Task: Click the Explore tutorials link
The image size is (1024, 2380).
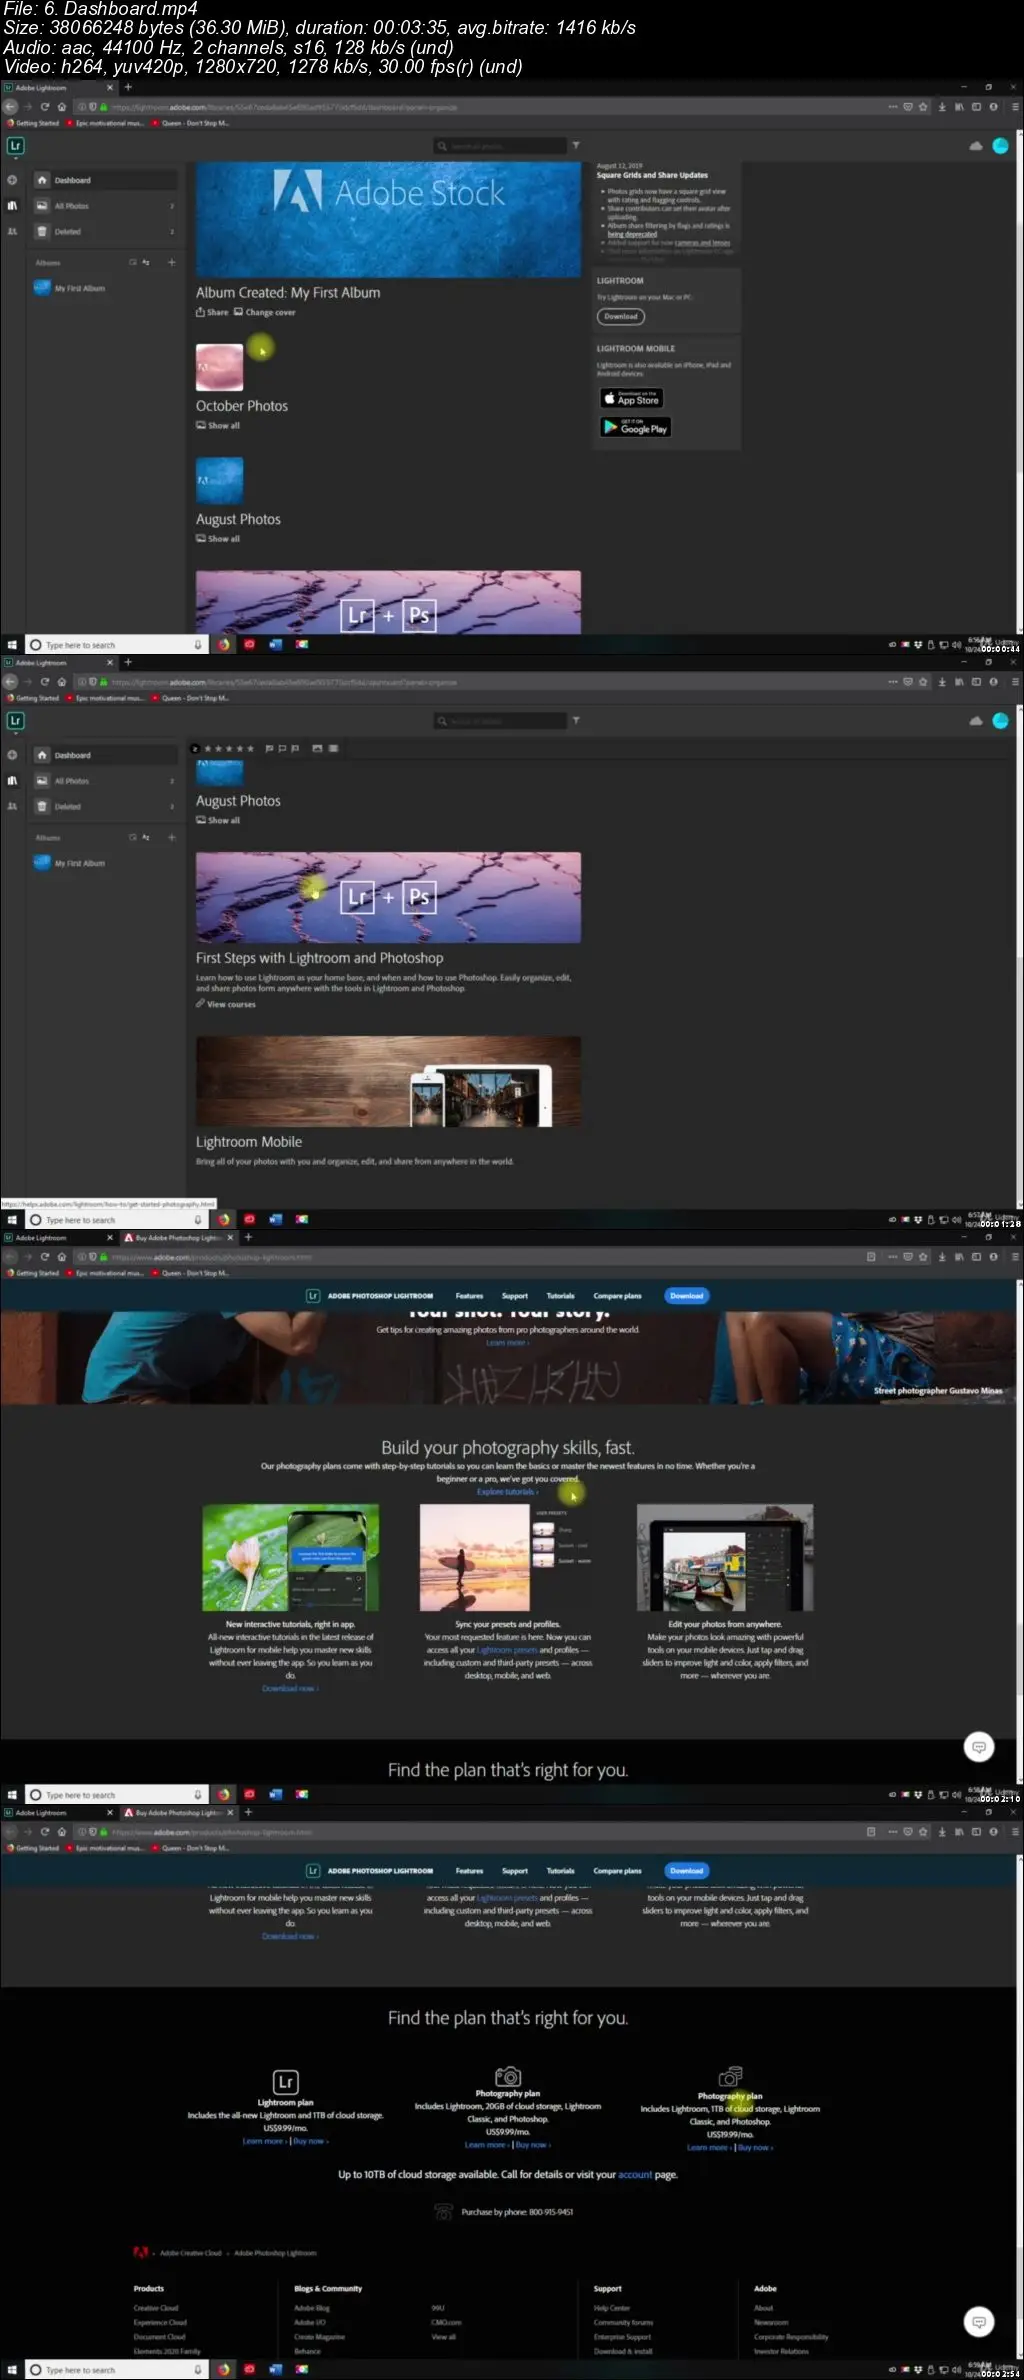Action: click(507, 1491)
